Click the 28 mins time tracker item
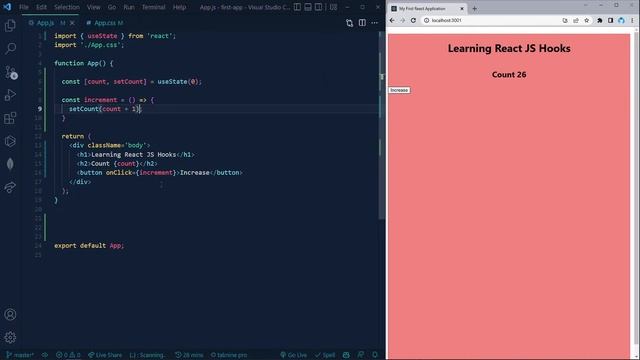Viewport: 640px width, 360px height. click(189, 355)
